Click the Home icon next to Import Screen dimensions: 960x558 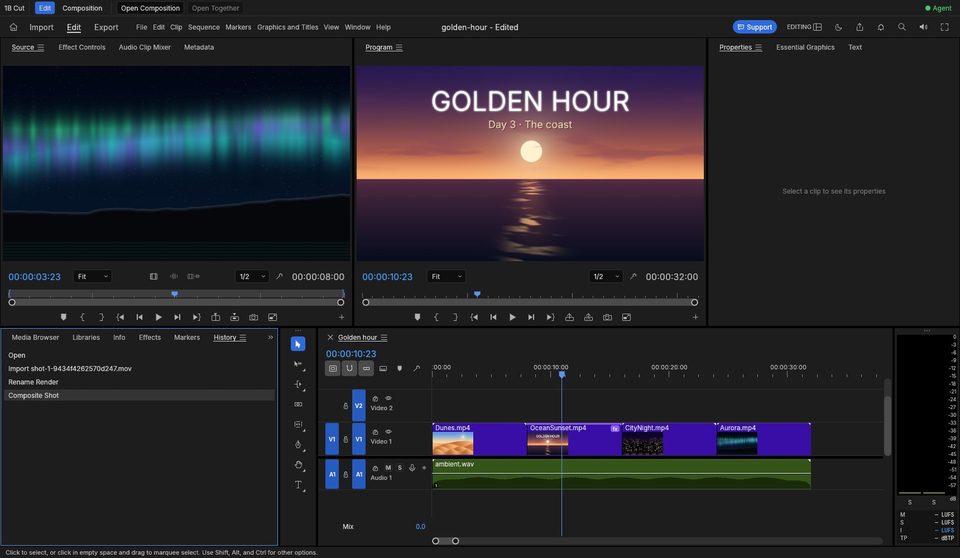coord(13,27)
